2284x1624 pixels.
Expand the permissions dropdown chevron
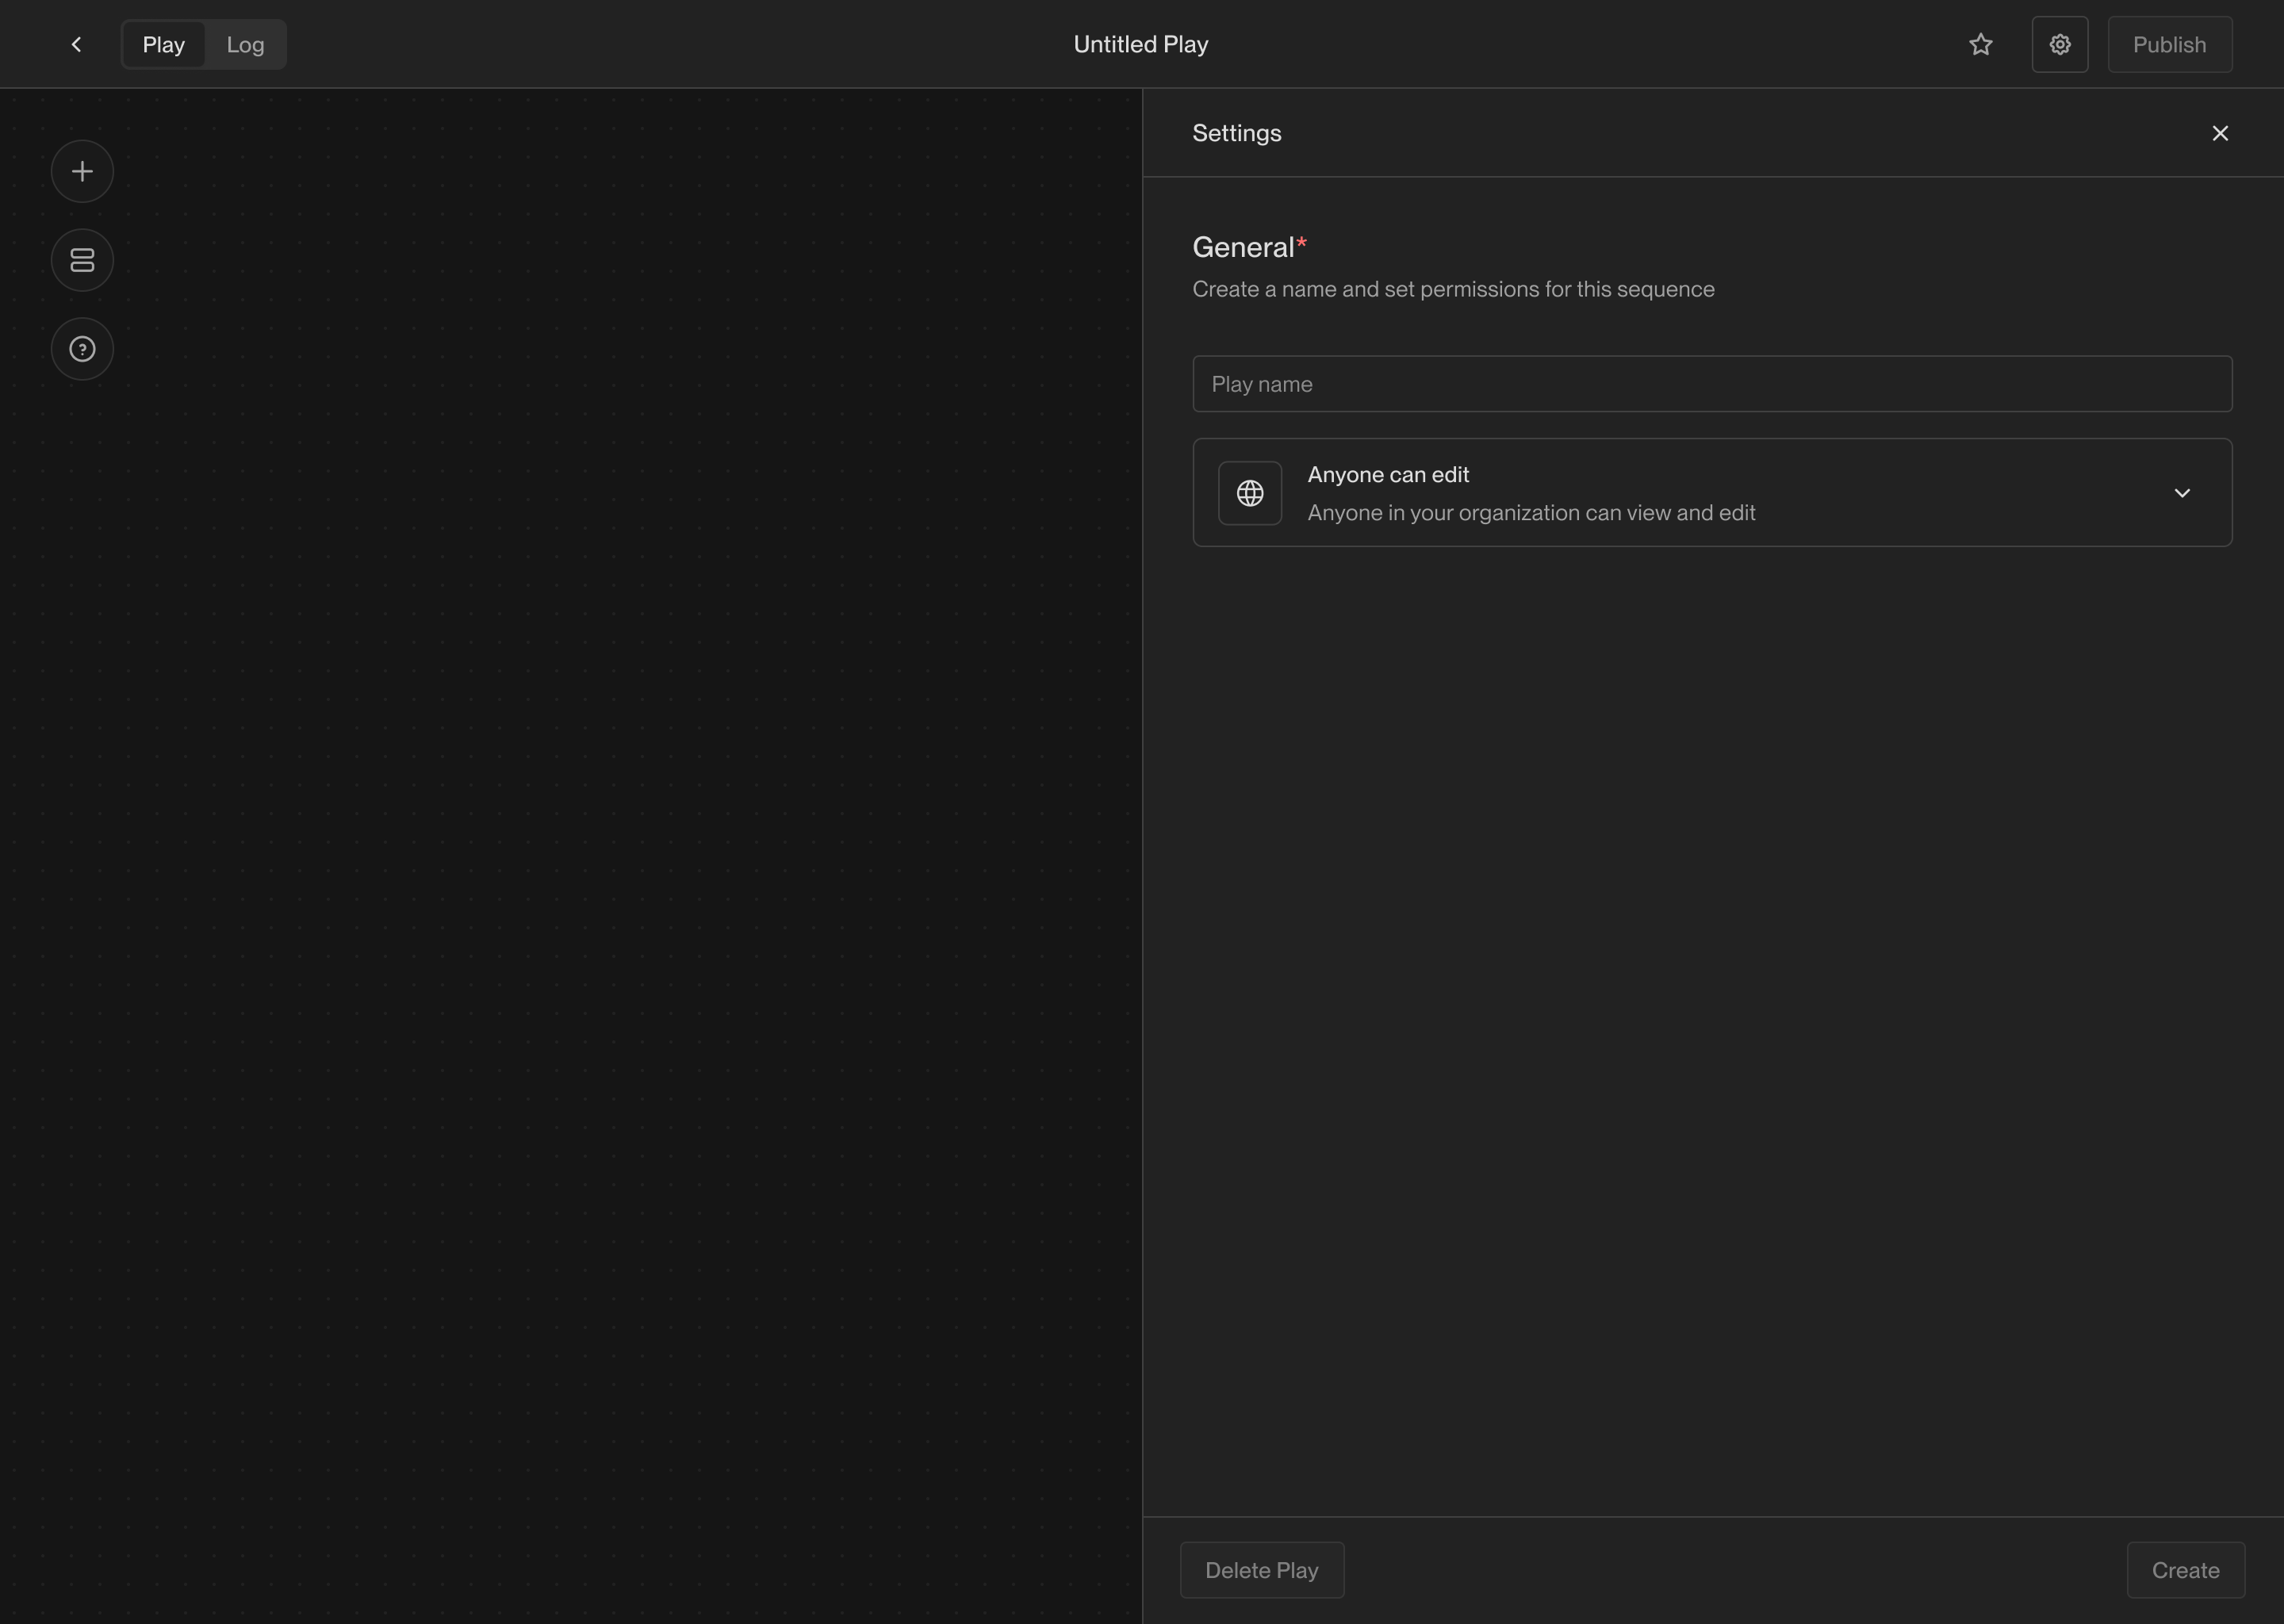click(x=2181, y=493)
